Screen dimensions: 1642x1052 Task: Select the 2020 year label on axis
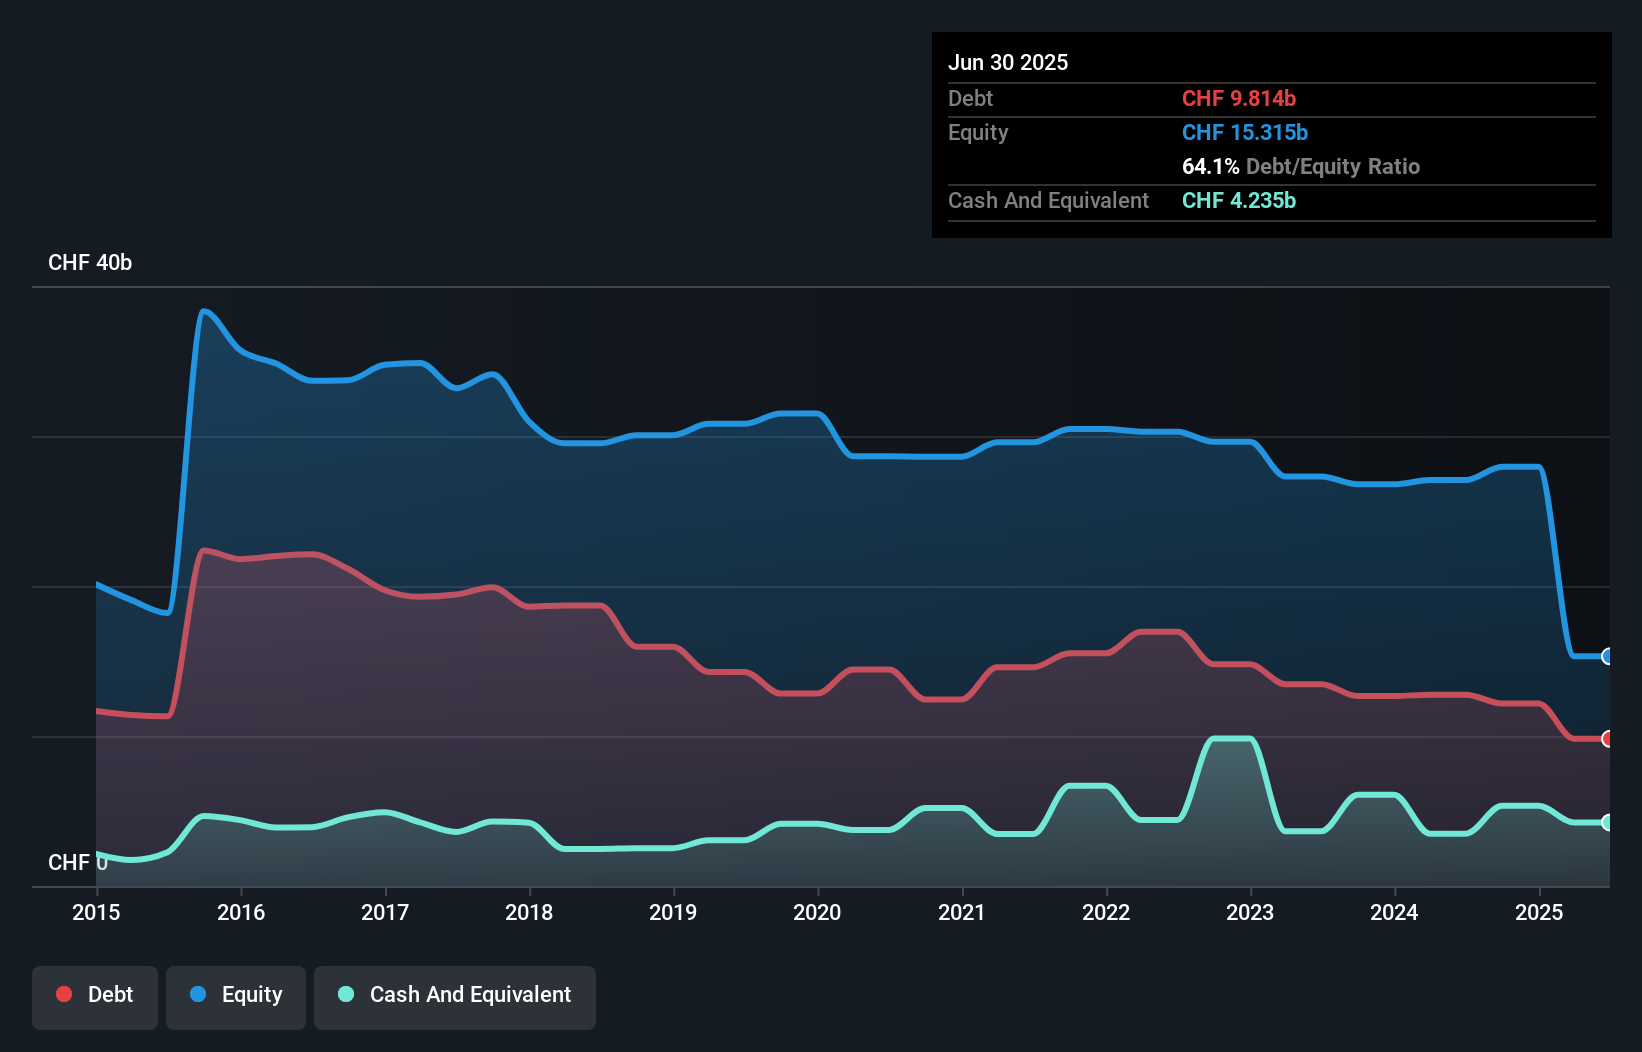pyautogui.click(x=817, y=912)
